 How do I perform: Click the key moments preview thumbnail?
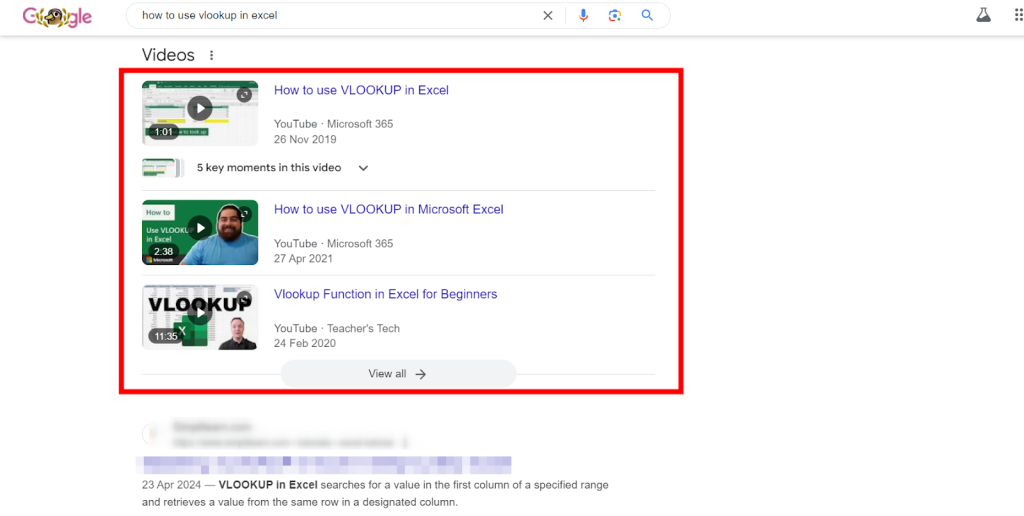[161, 168]
